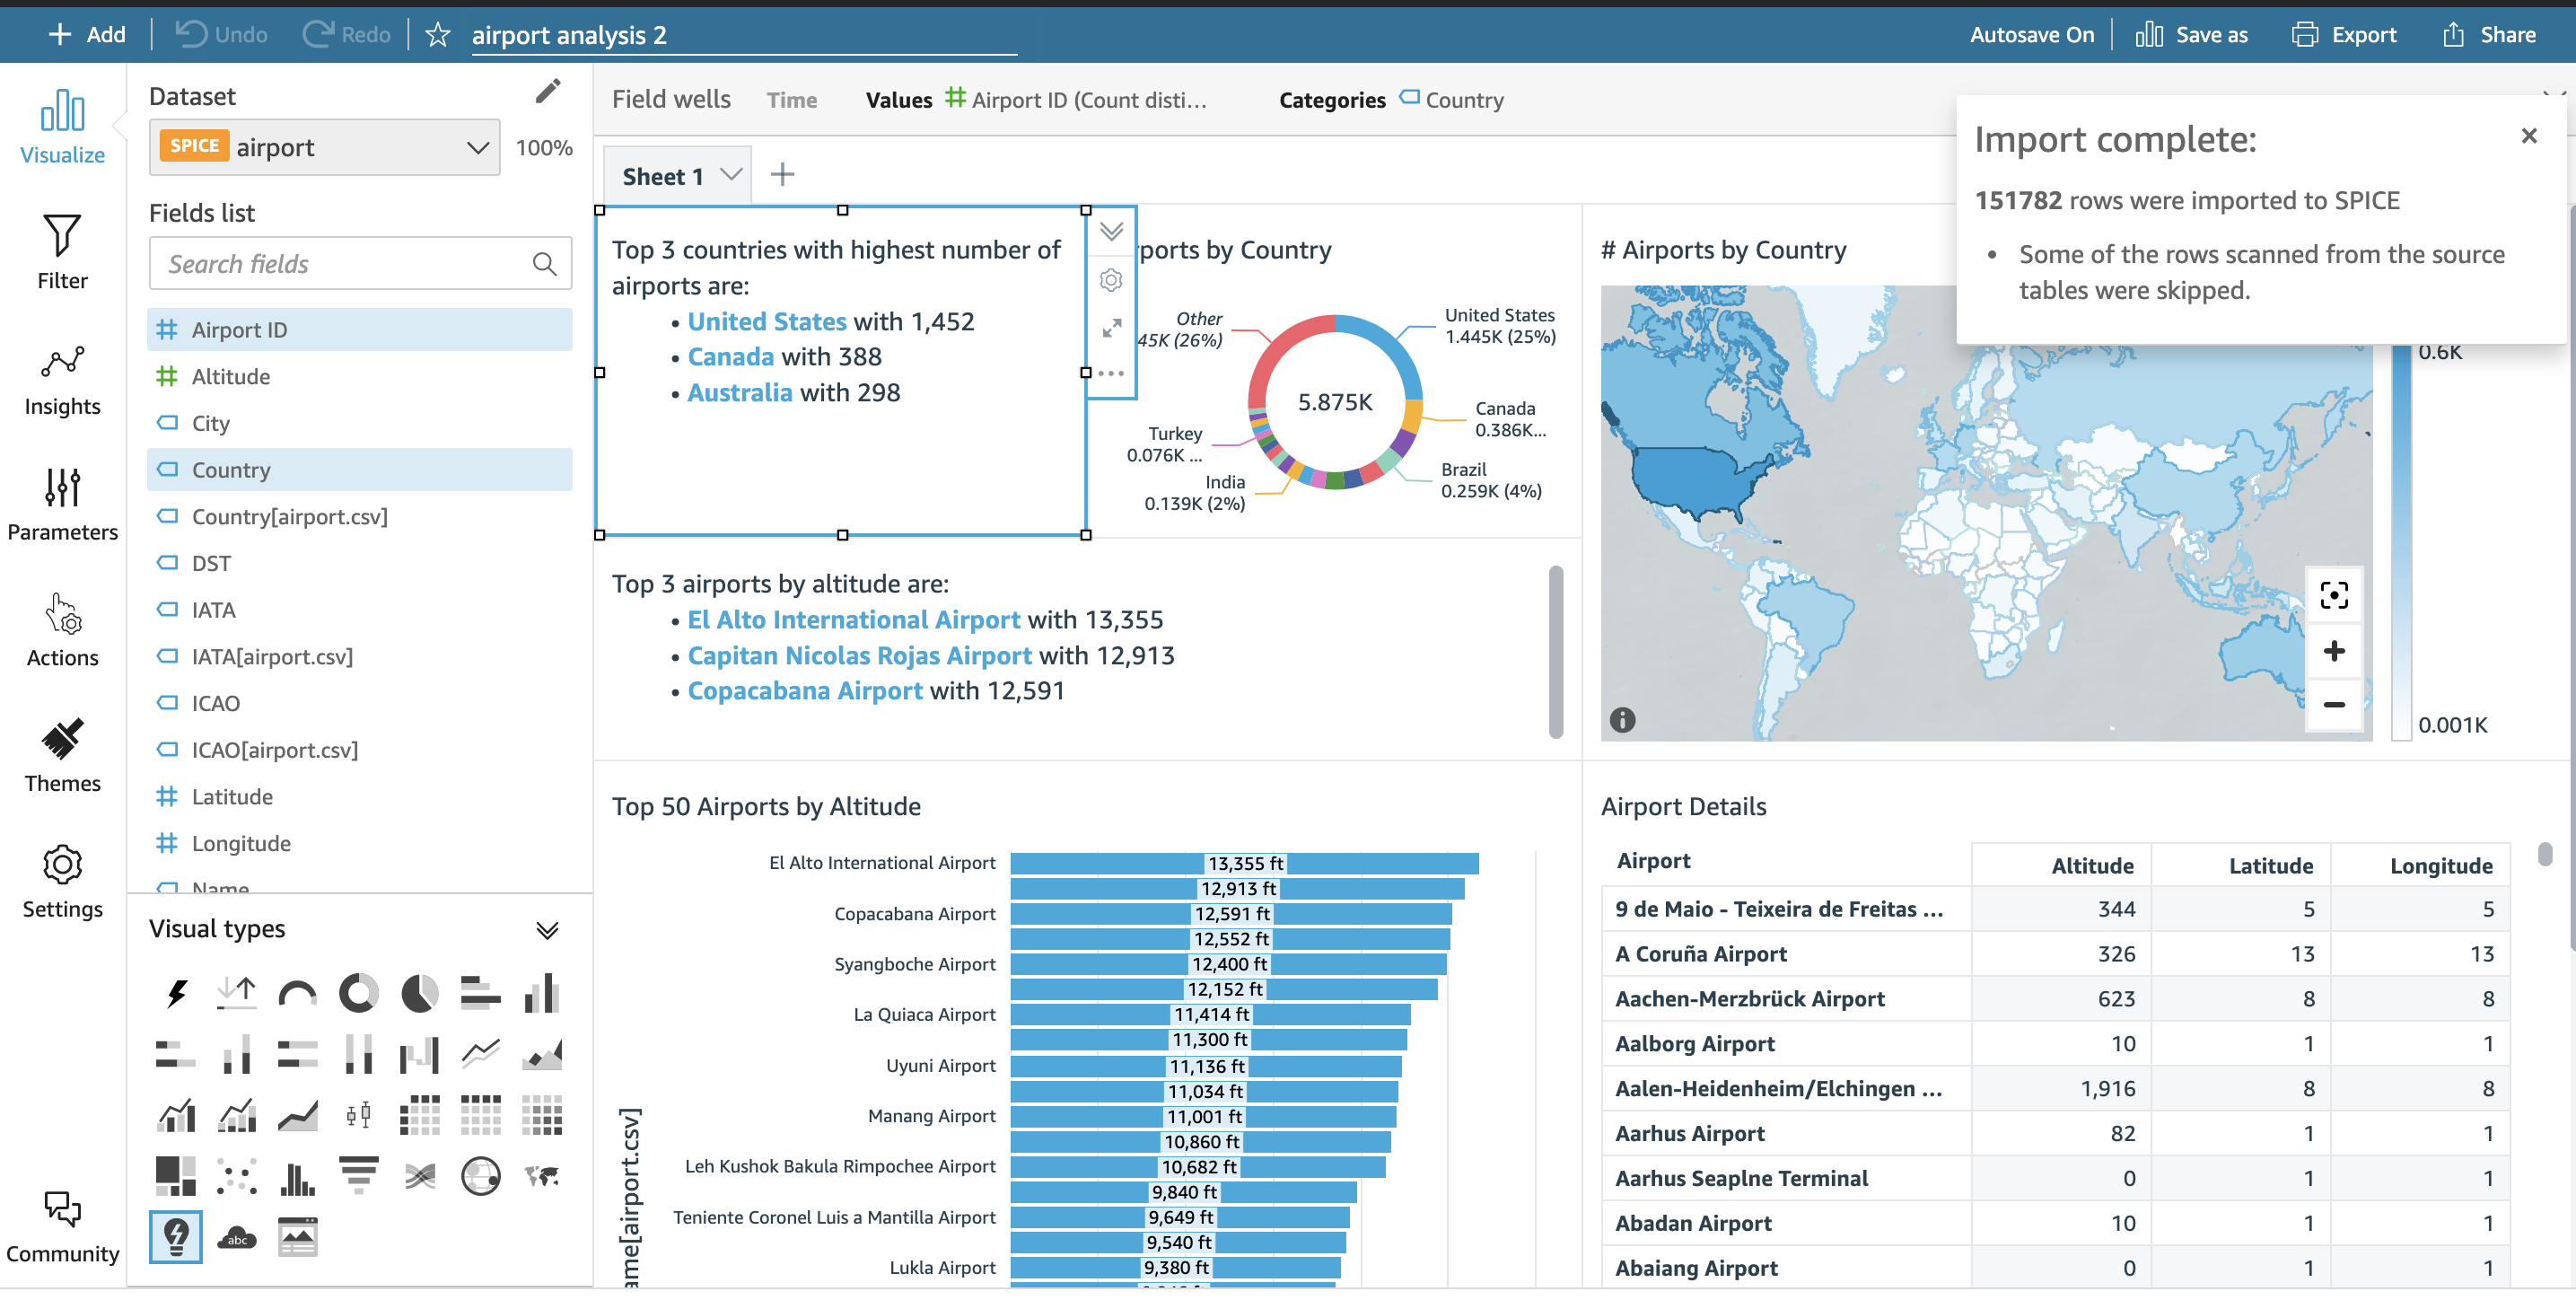Click the pencil icon to edit dataset
The image size is (2576, 1300).
coord(548,92)
